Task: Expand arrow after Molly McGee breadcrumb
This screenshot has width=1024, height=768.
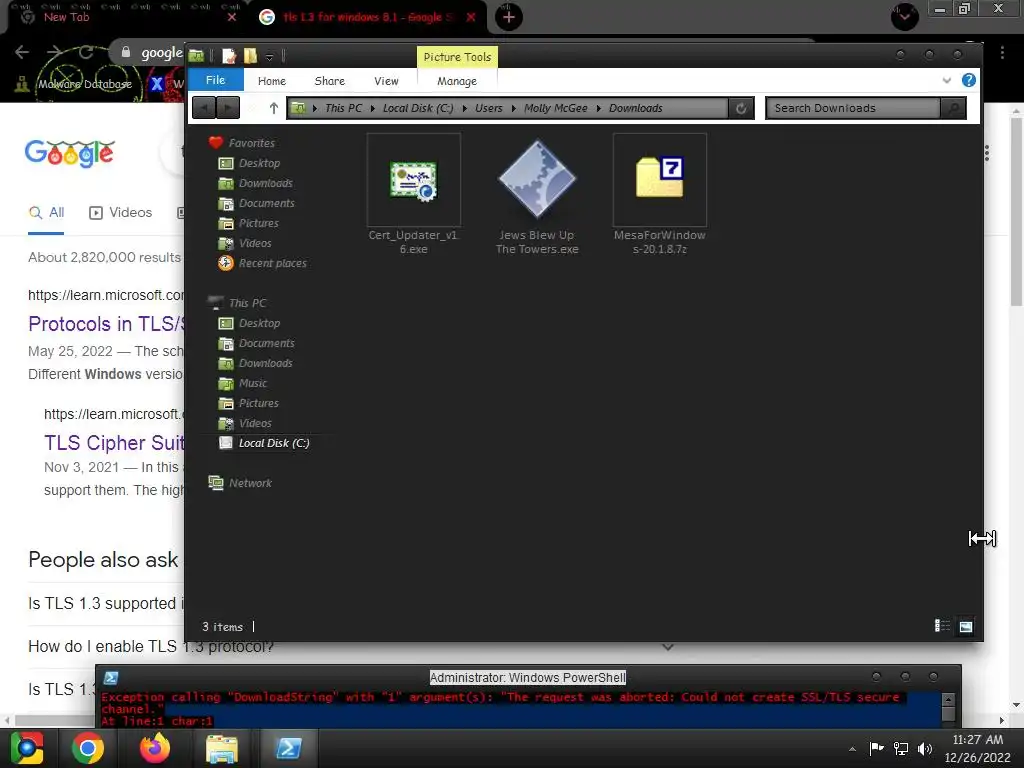Action: (598, 108)
